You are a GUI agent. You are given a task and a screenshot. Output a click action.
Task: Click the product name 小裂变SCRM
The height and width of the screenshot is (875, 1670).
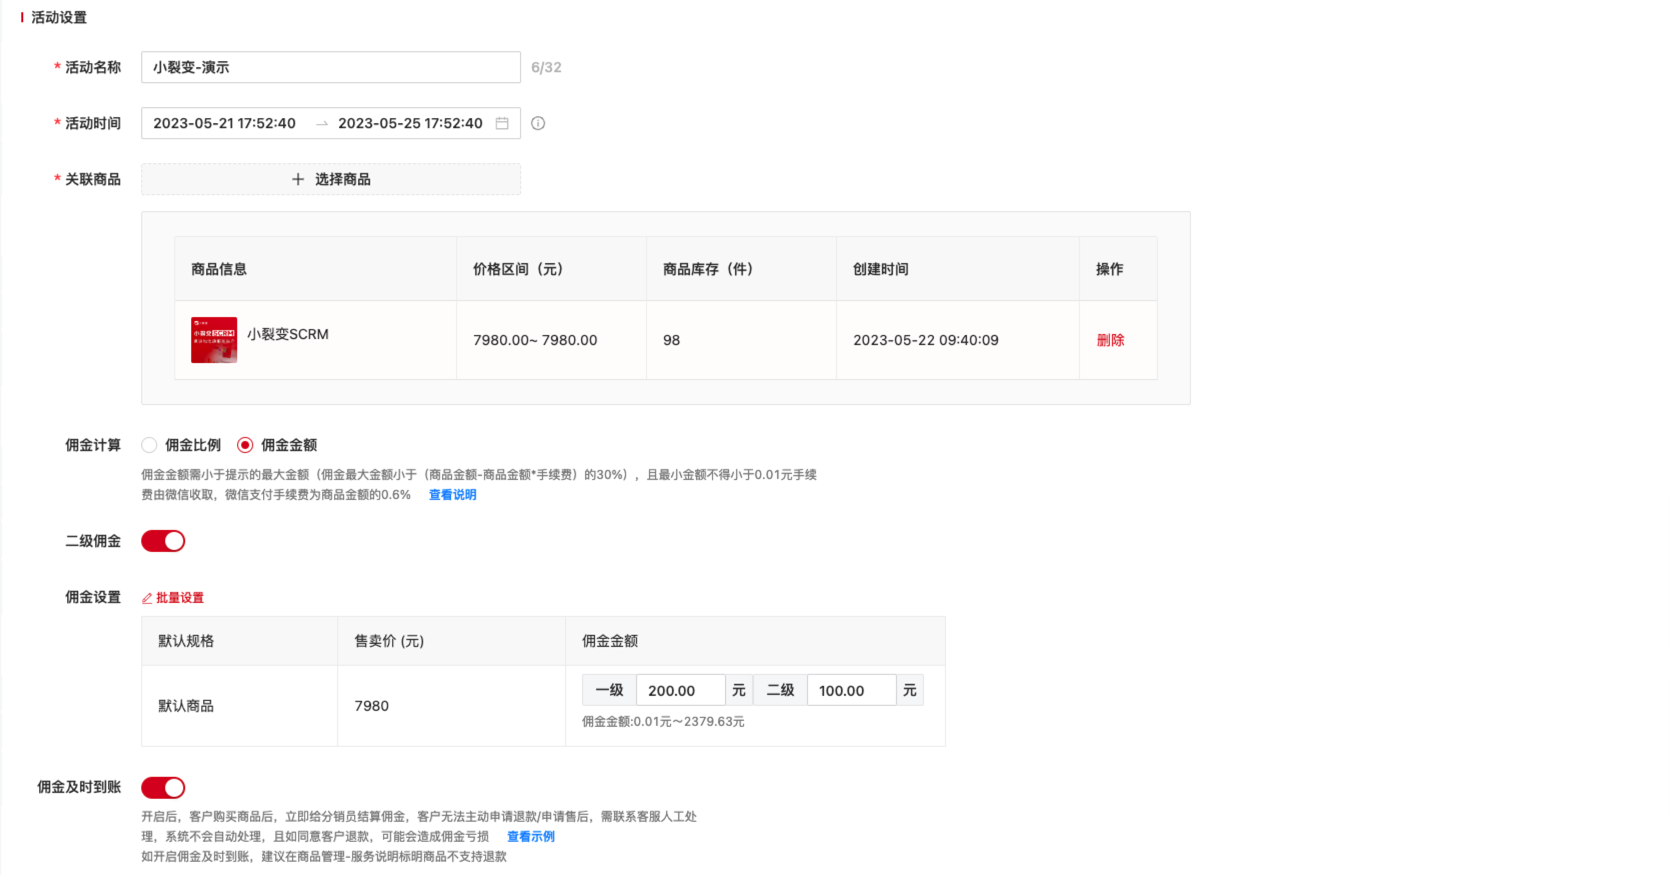pyautogui.click(x=288, y=334)
